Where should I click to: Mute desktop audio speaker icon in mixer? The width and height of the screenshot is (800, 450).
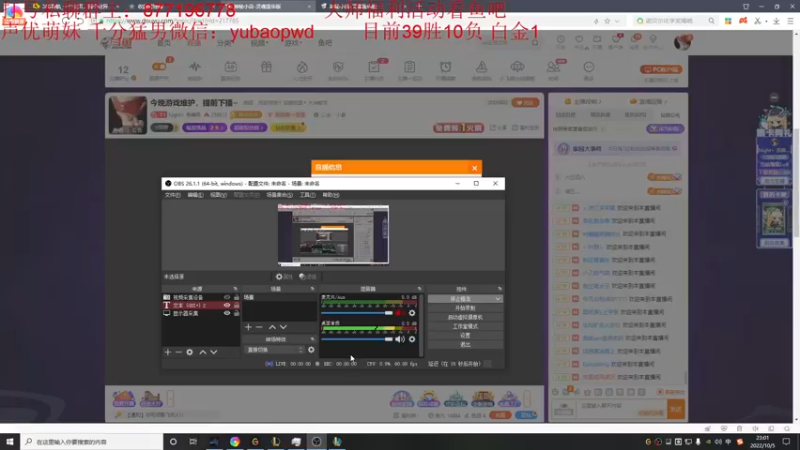(400, 339)
